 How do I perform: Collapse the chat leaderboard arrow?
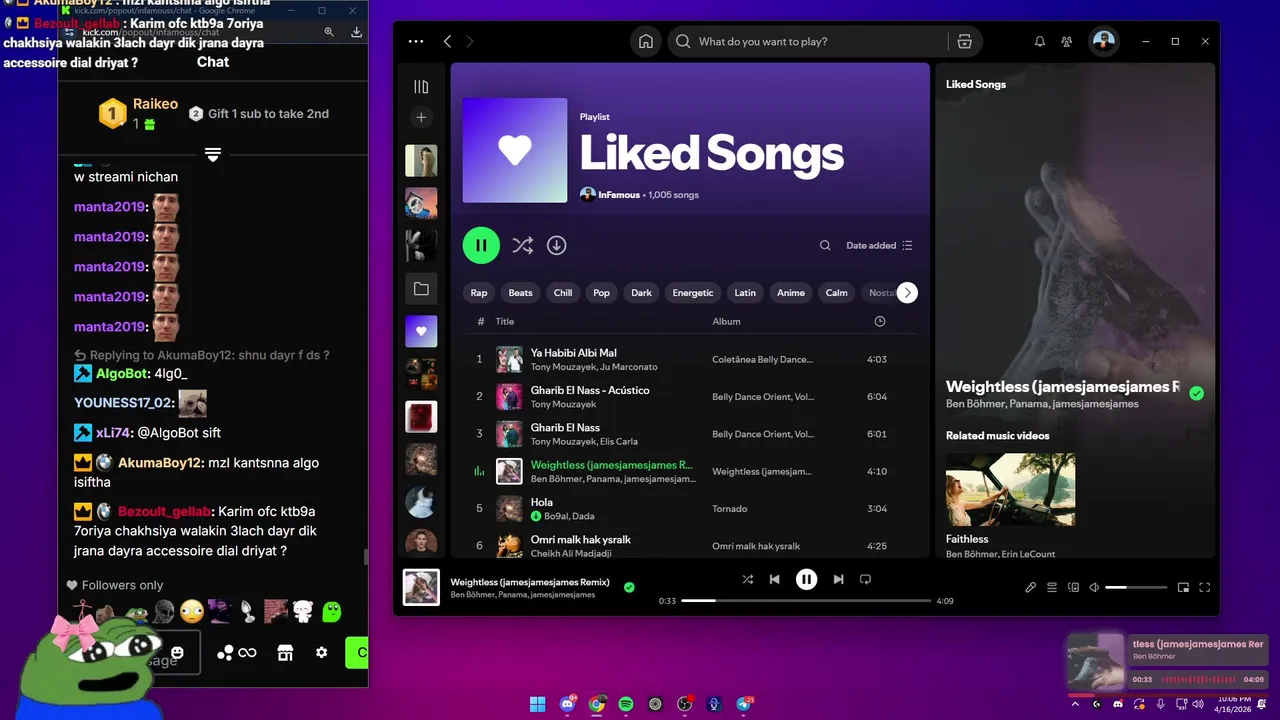click(213, 154)
